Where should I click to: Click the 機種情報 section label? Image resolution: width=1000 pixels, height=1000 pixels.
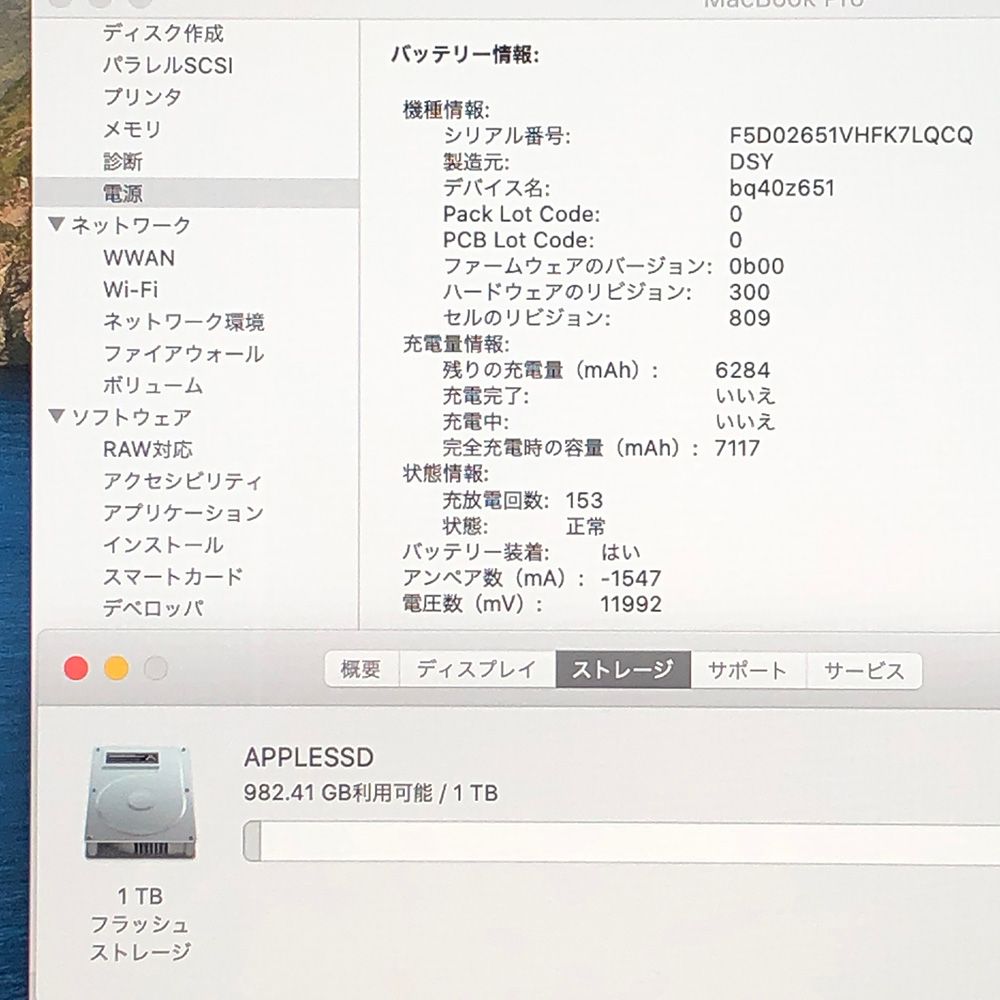point(446,110)
